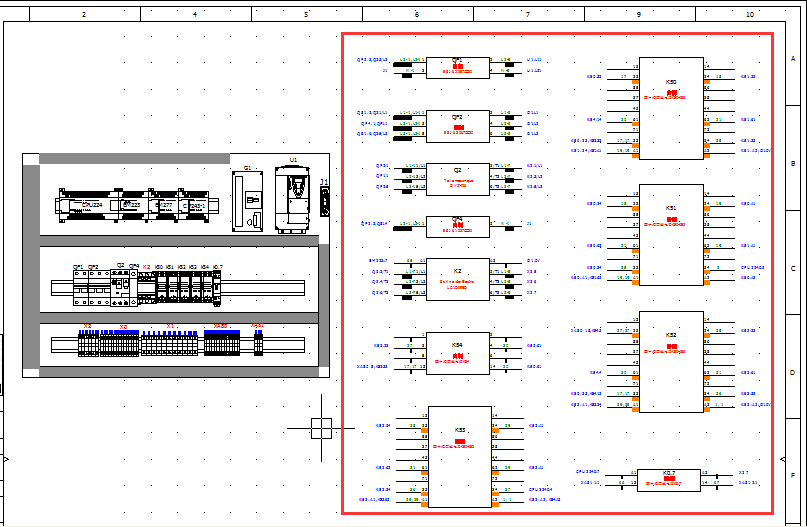Select the KS0 relay on the DIN rail
The width and height of the screenshot is (807, 527).
tap(162, 287)
